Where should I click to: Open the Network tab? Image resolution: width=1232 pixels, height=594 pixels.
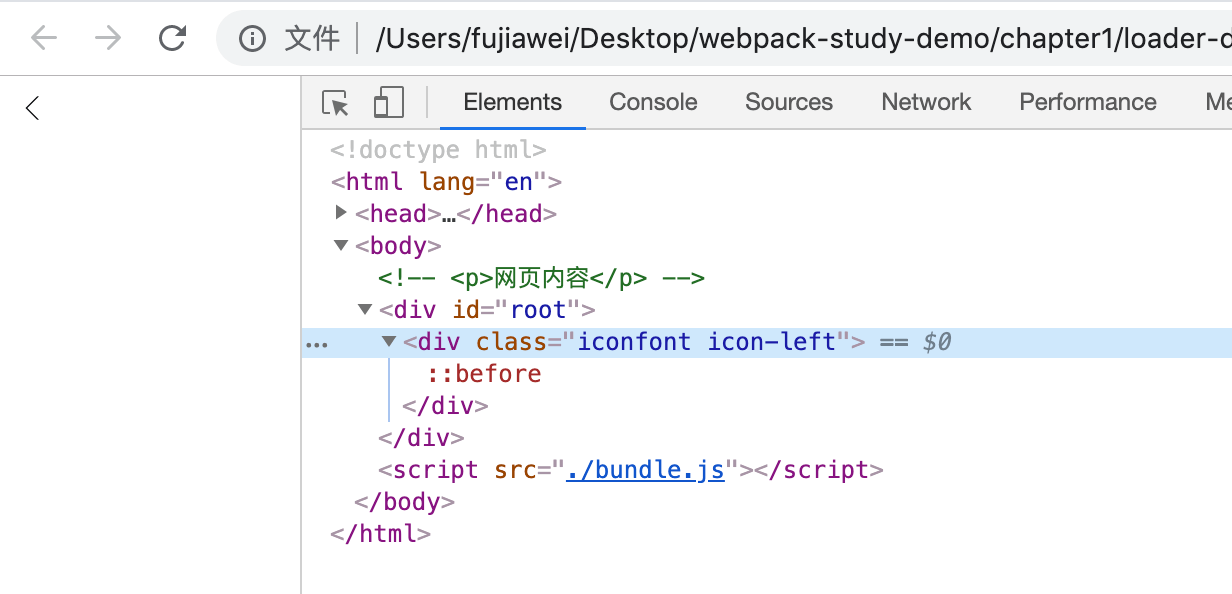(x=926, y=102)
